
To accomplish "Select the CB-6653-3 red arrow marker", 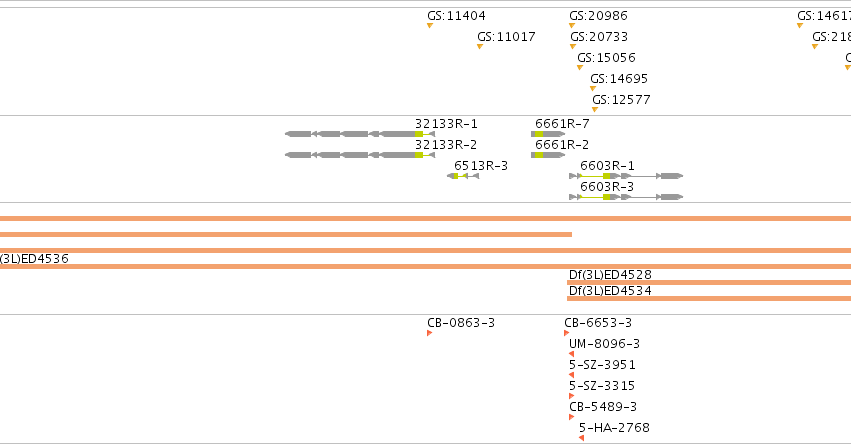I will pyautogui.click(x=567, y=333).
